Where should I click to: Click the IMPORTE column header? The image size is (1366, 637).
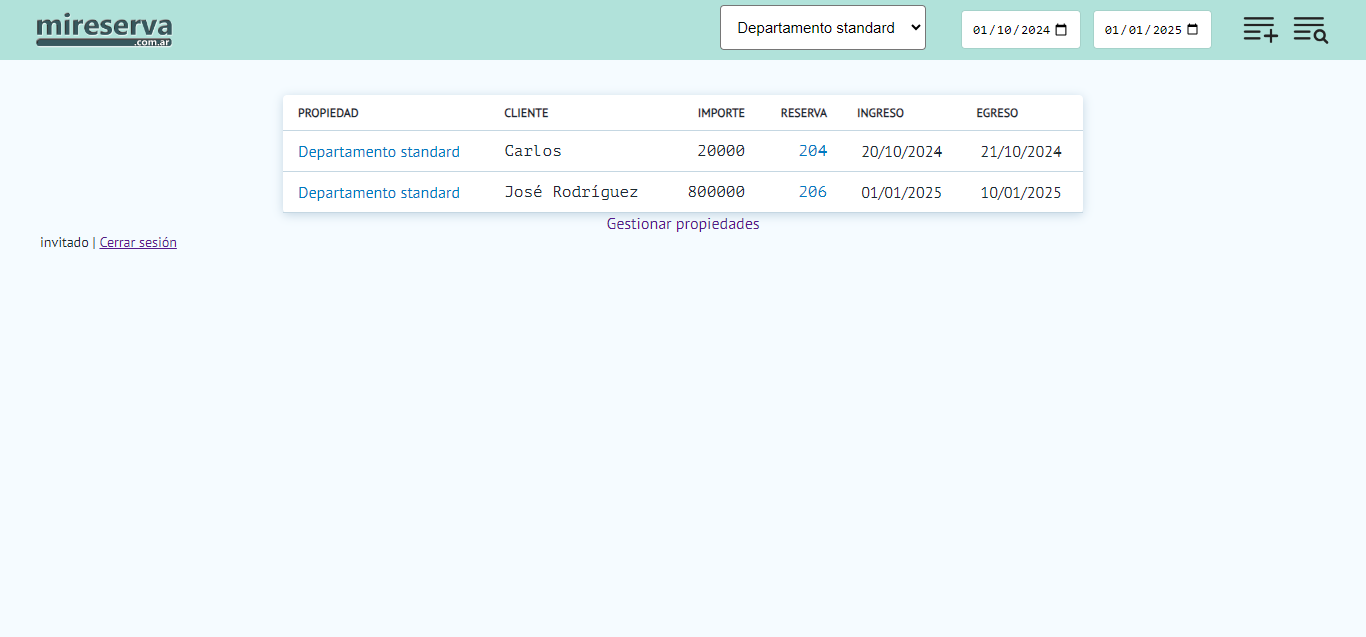pos(721,113)
